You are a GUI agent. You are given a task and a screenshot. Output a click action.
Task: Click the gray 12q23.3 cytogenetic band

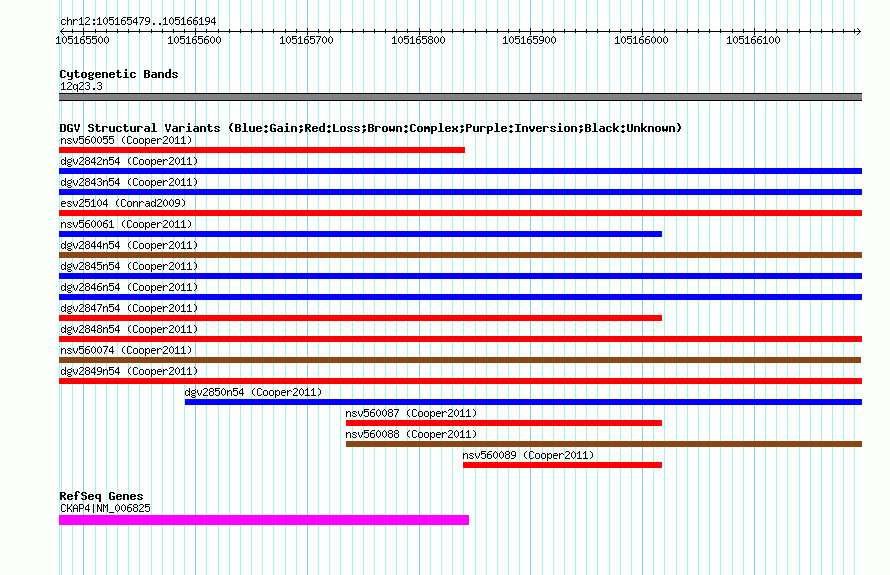[460, 97]
